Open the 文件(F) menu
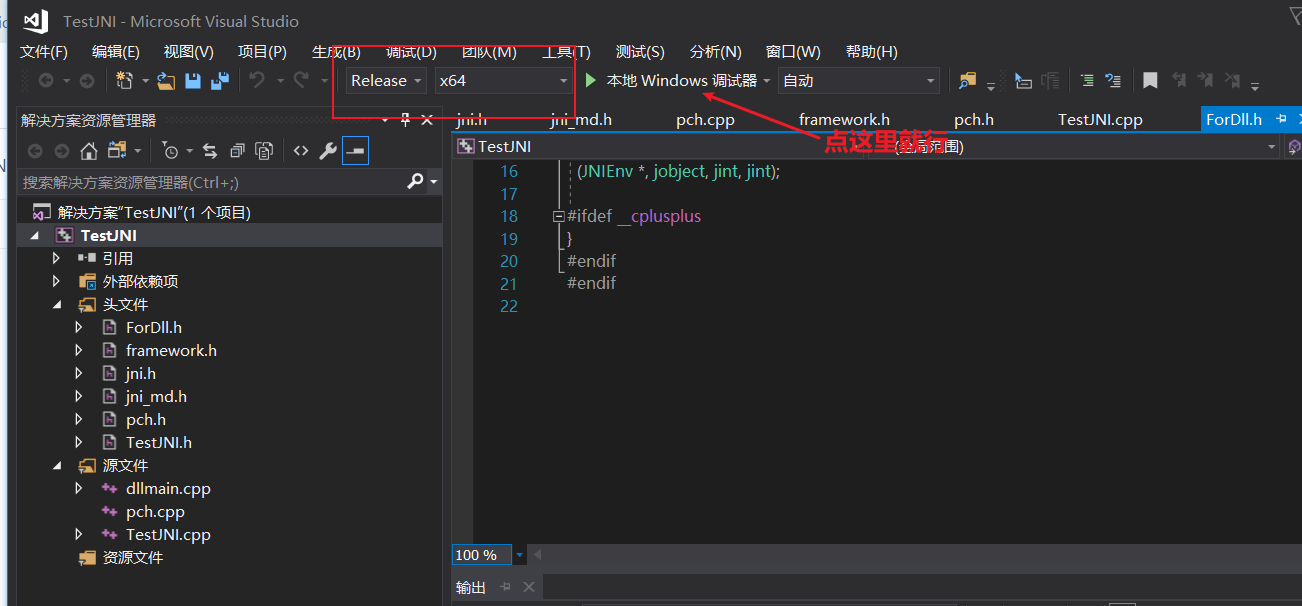The height and width of the screenshot is (606, 1302). 44,52
